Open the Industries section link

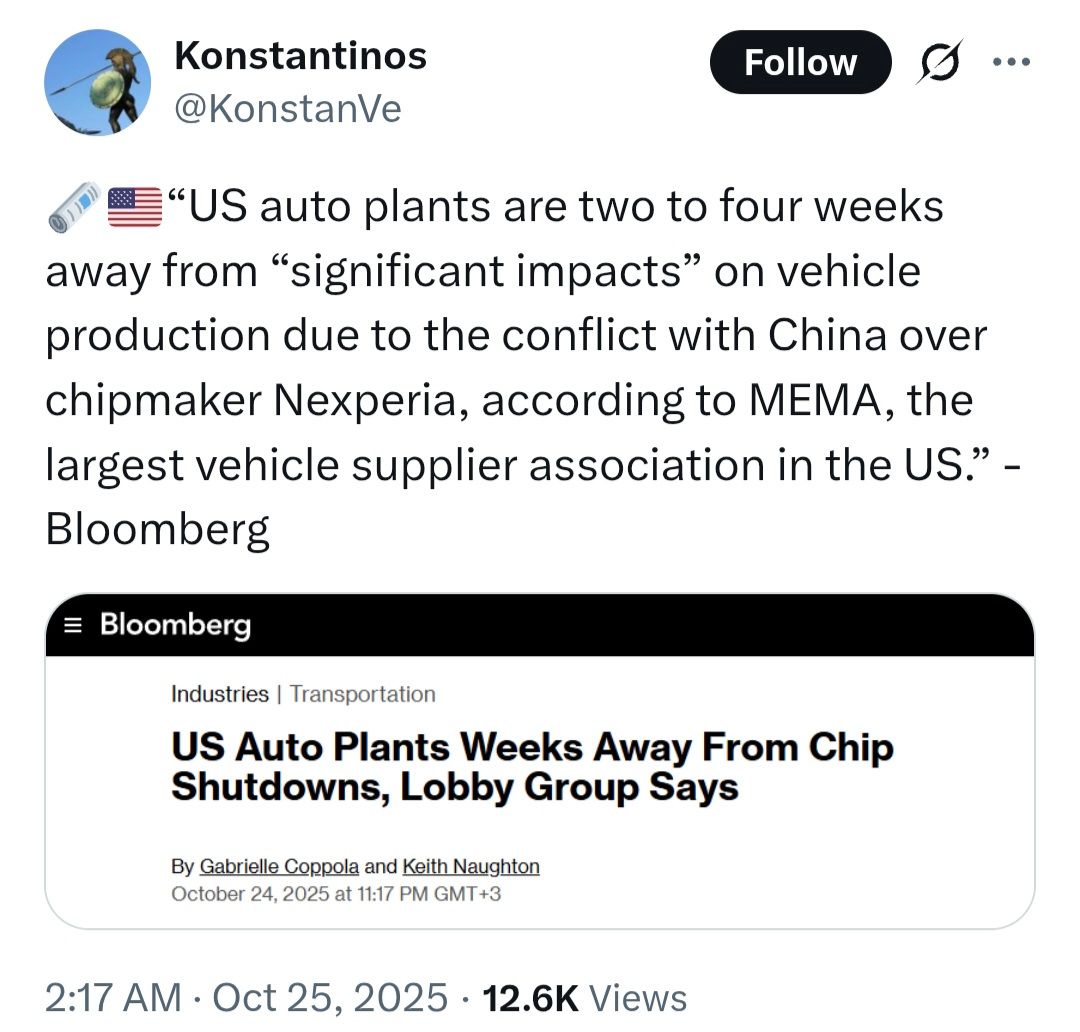[220, 694]
